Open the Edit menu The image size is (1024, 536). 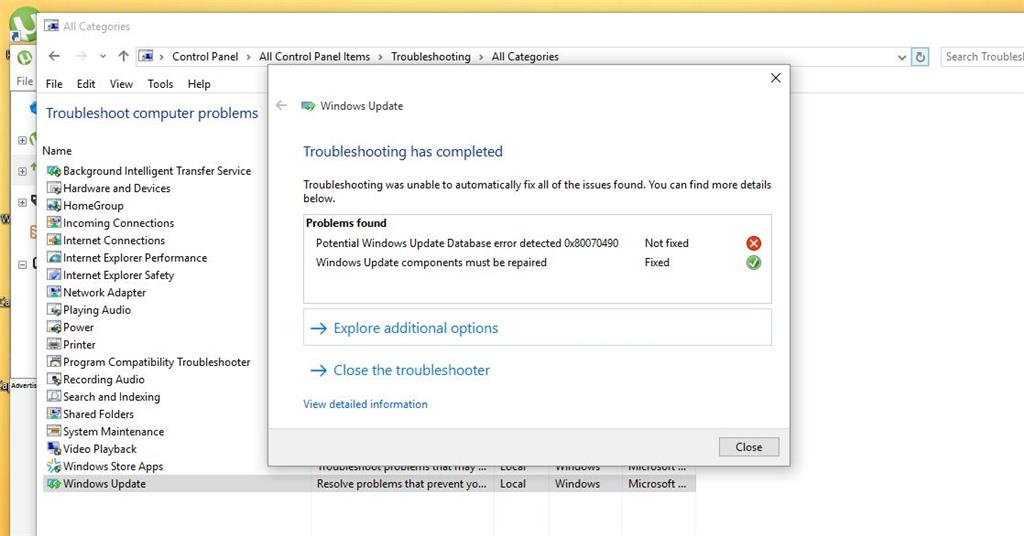(86, 84)
